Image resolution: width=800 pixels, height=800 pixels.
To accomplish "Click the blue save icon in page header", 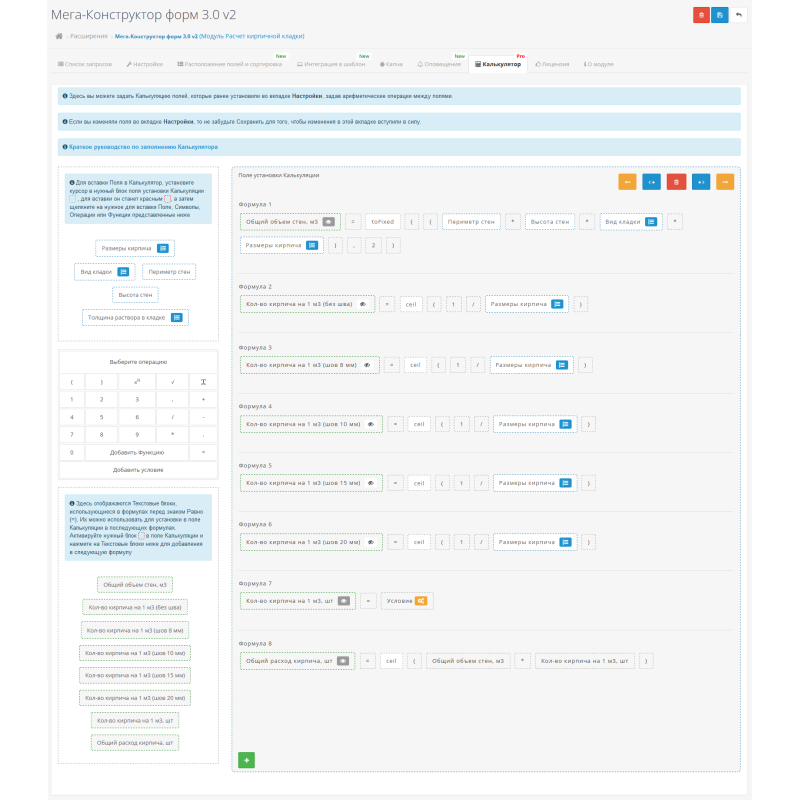I will click(x=719, y=15).
